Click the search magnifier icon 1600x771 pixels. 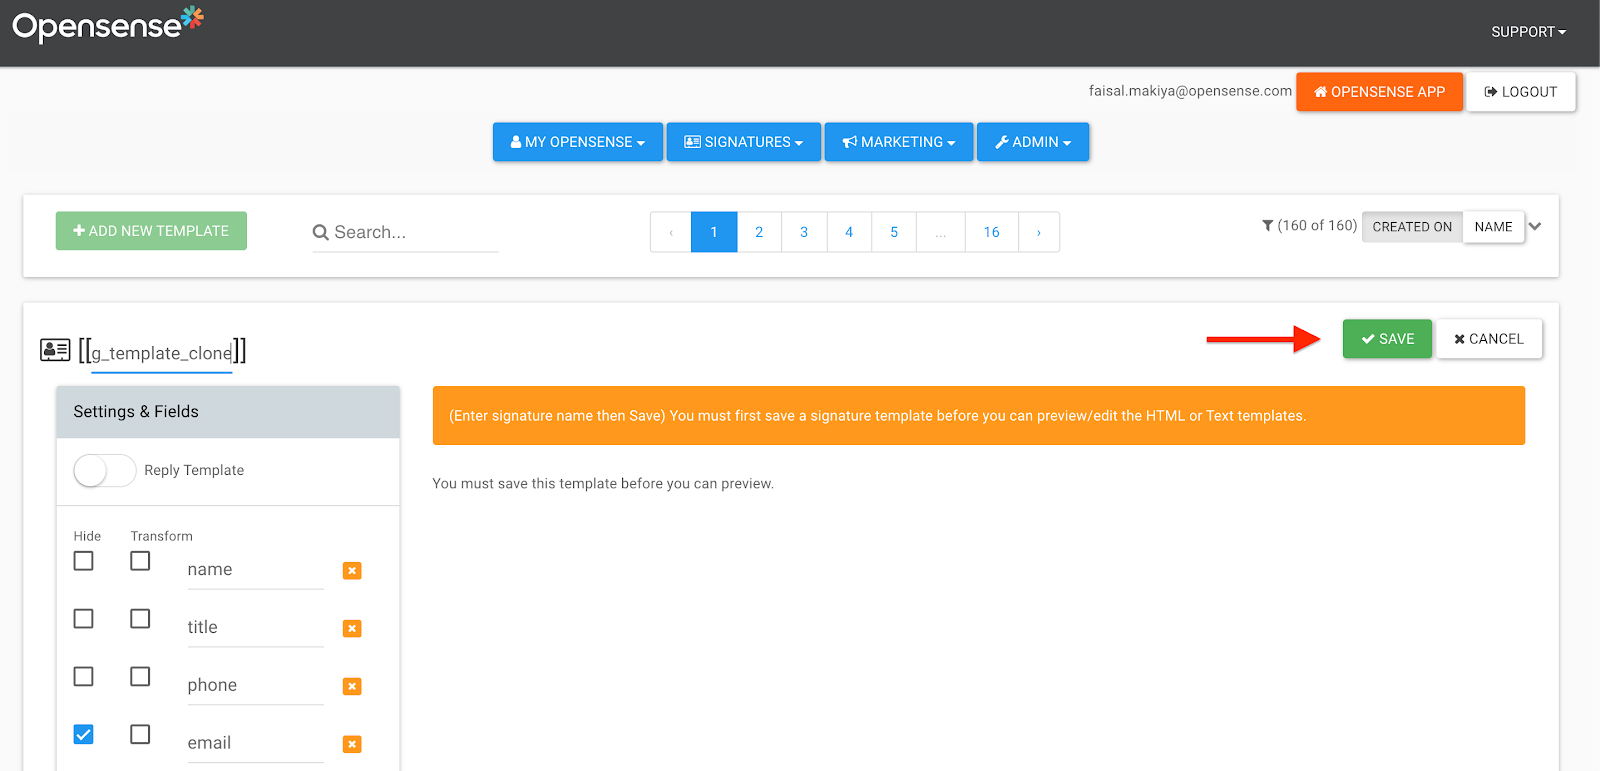point(321,232)
